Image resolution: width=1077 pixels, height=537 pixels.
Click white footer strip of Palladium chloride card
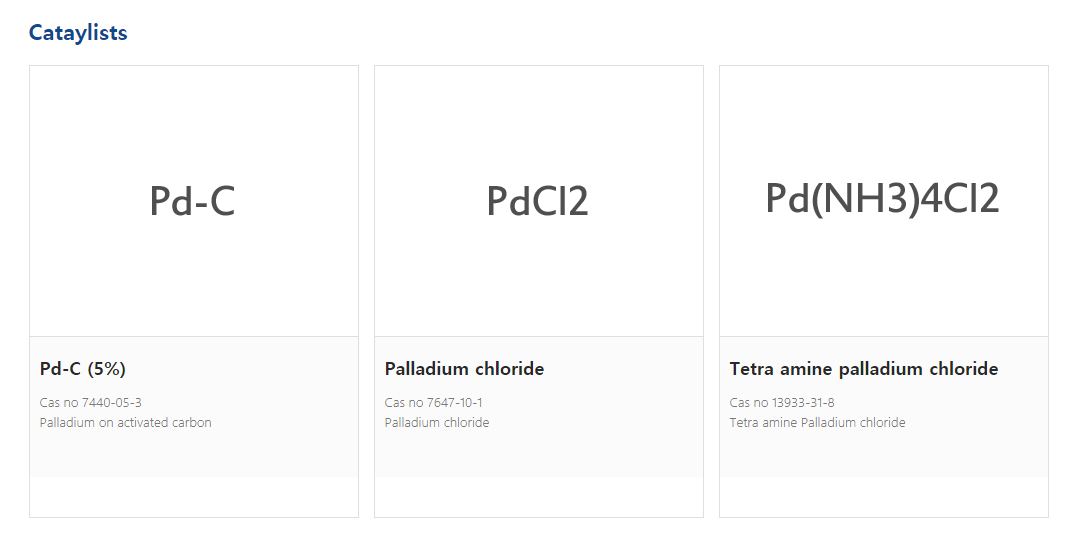coord(538,497)
